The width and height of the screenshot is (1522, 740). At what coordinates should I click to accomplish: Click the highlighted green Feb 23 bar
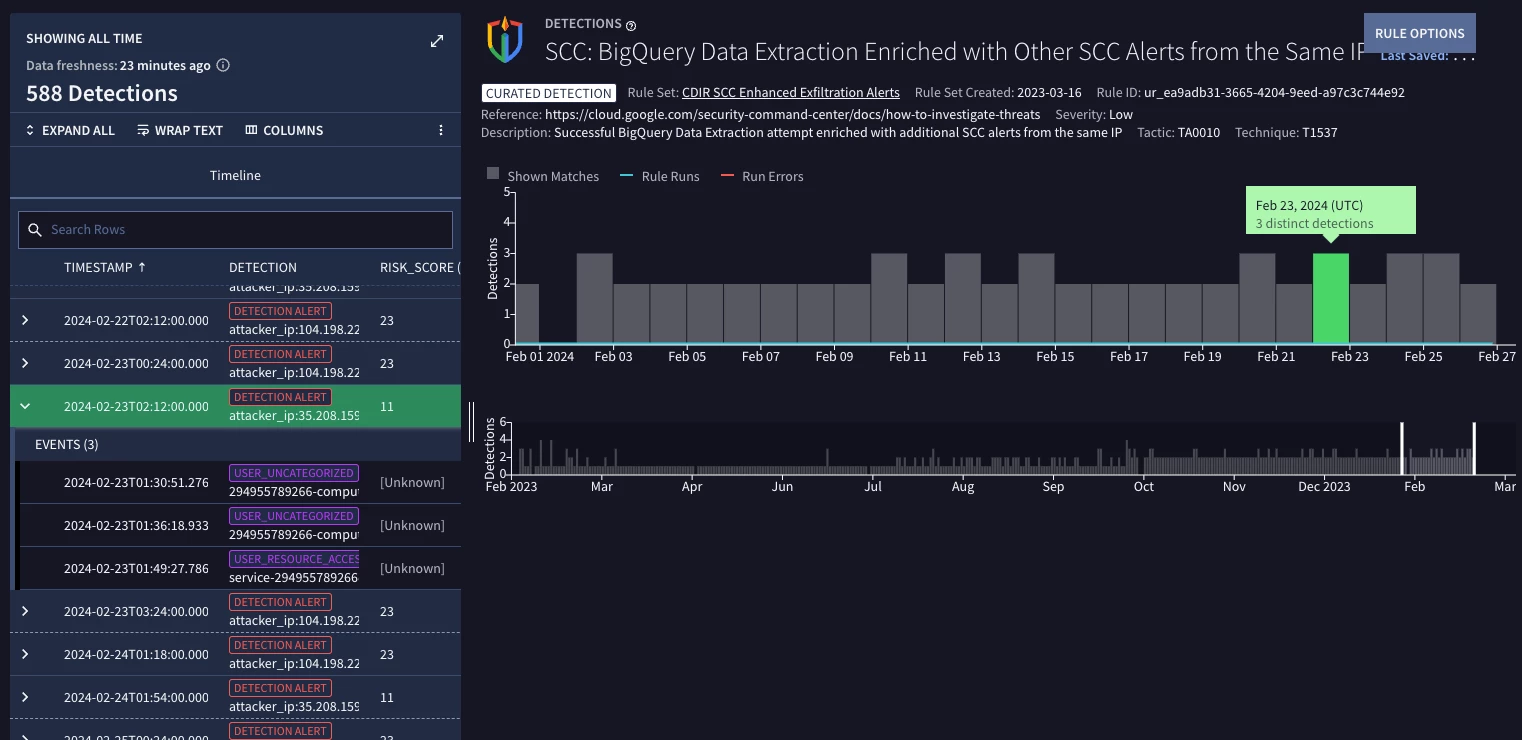[1330, 298]
